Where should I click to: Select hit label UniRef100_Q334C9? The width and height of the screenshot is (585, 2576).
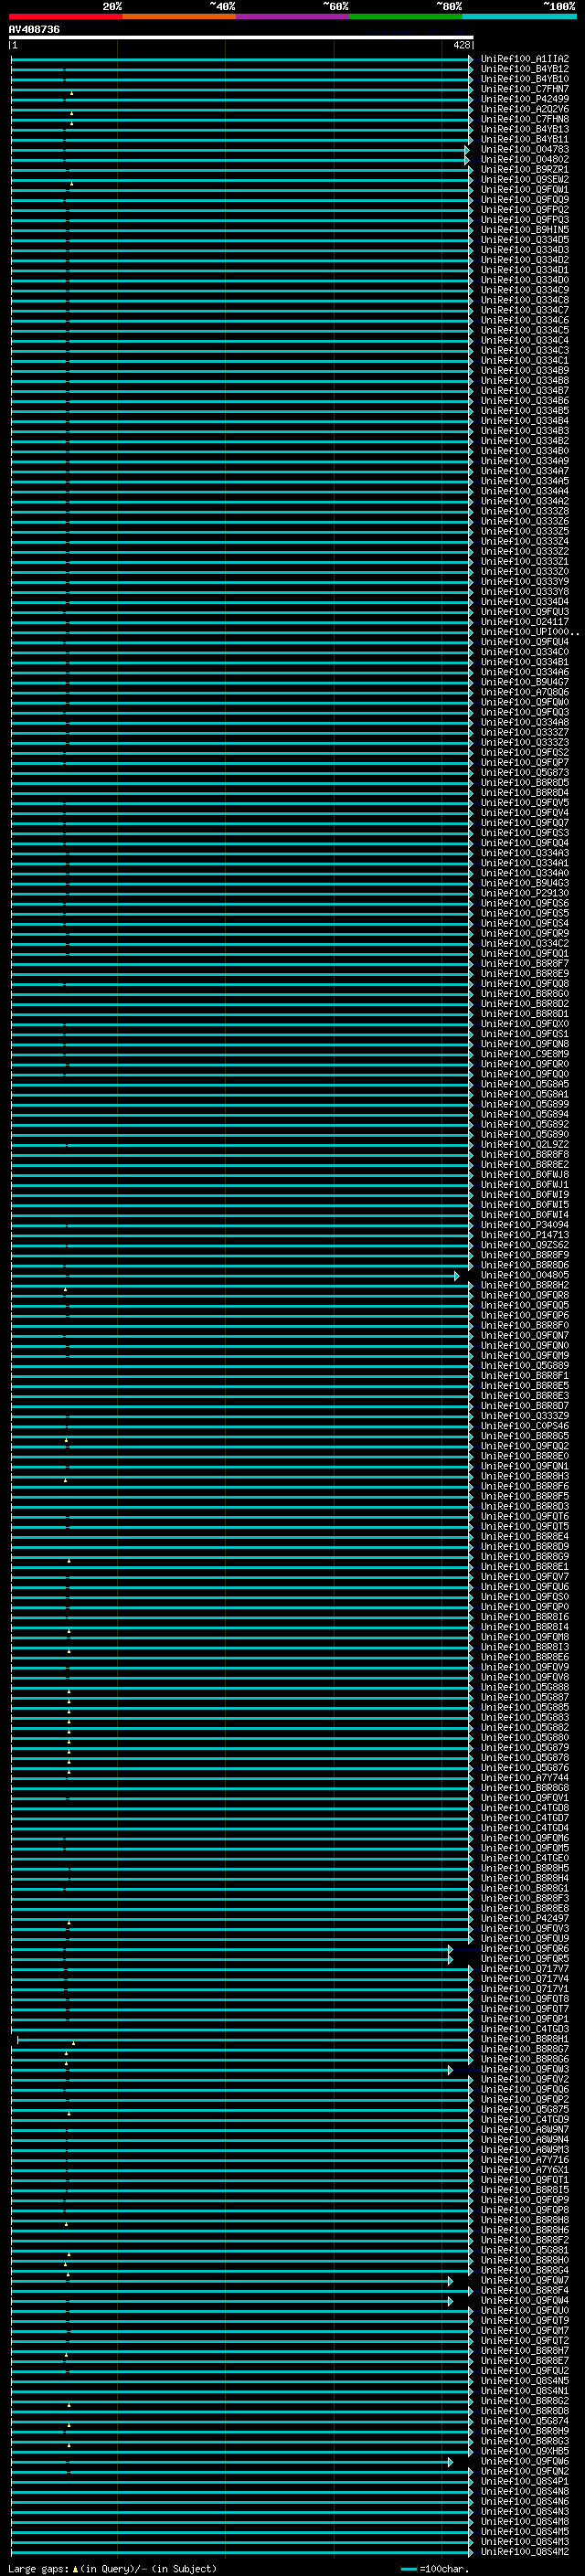(525, 290)
